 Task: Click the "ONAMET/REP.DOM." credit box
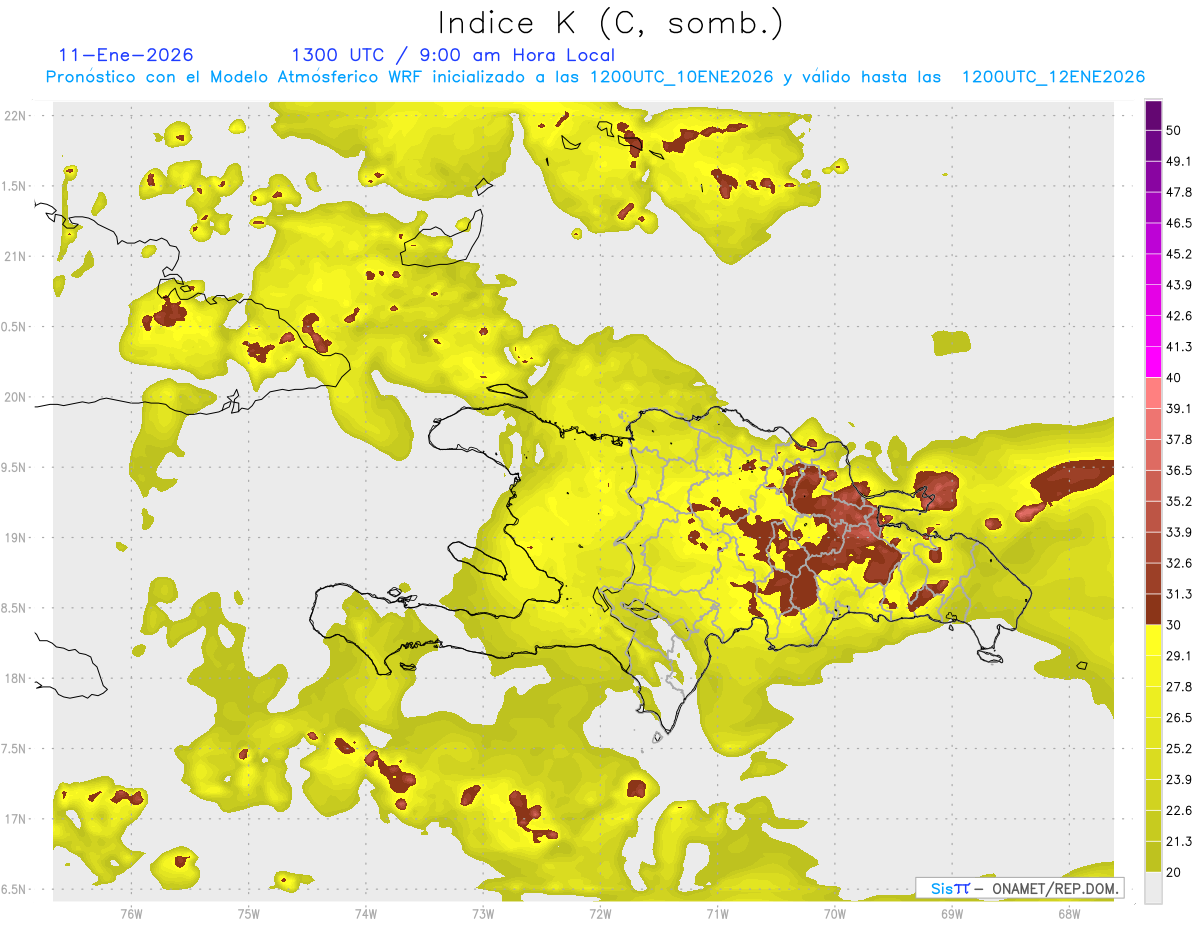coord(1019,888)
